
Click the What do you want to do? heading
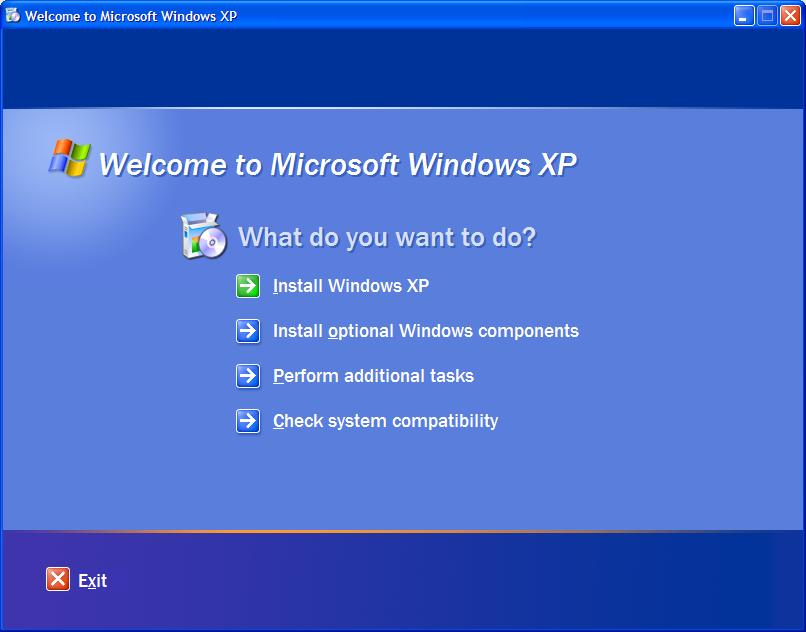point(387,237)
